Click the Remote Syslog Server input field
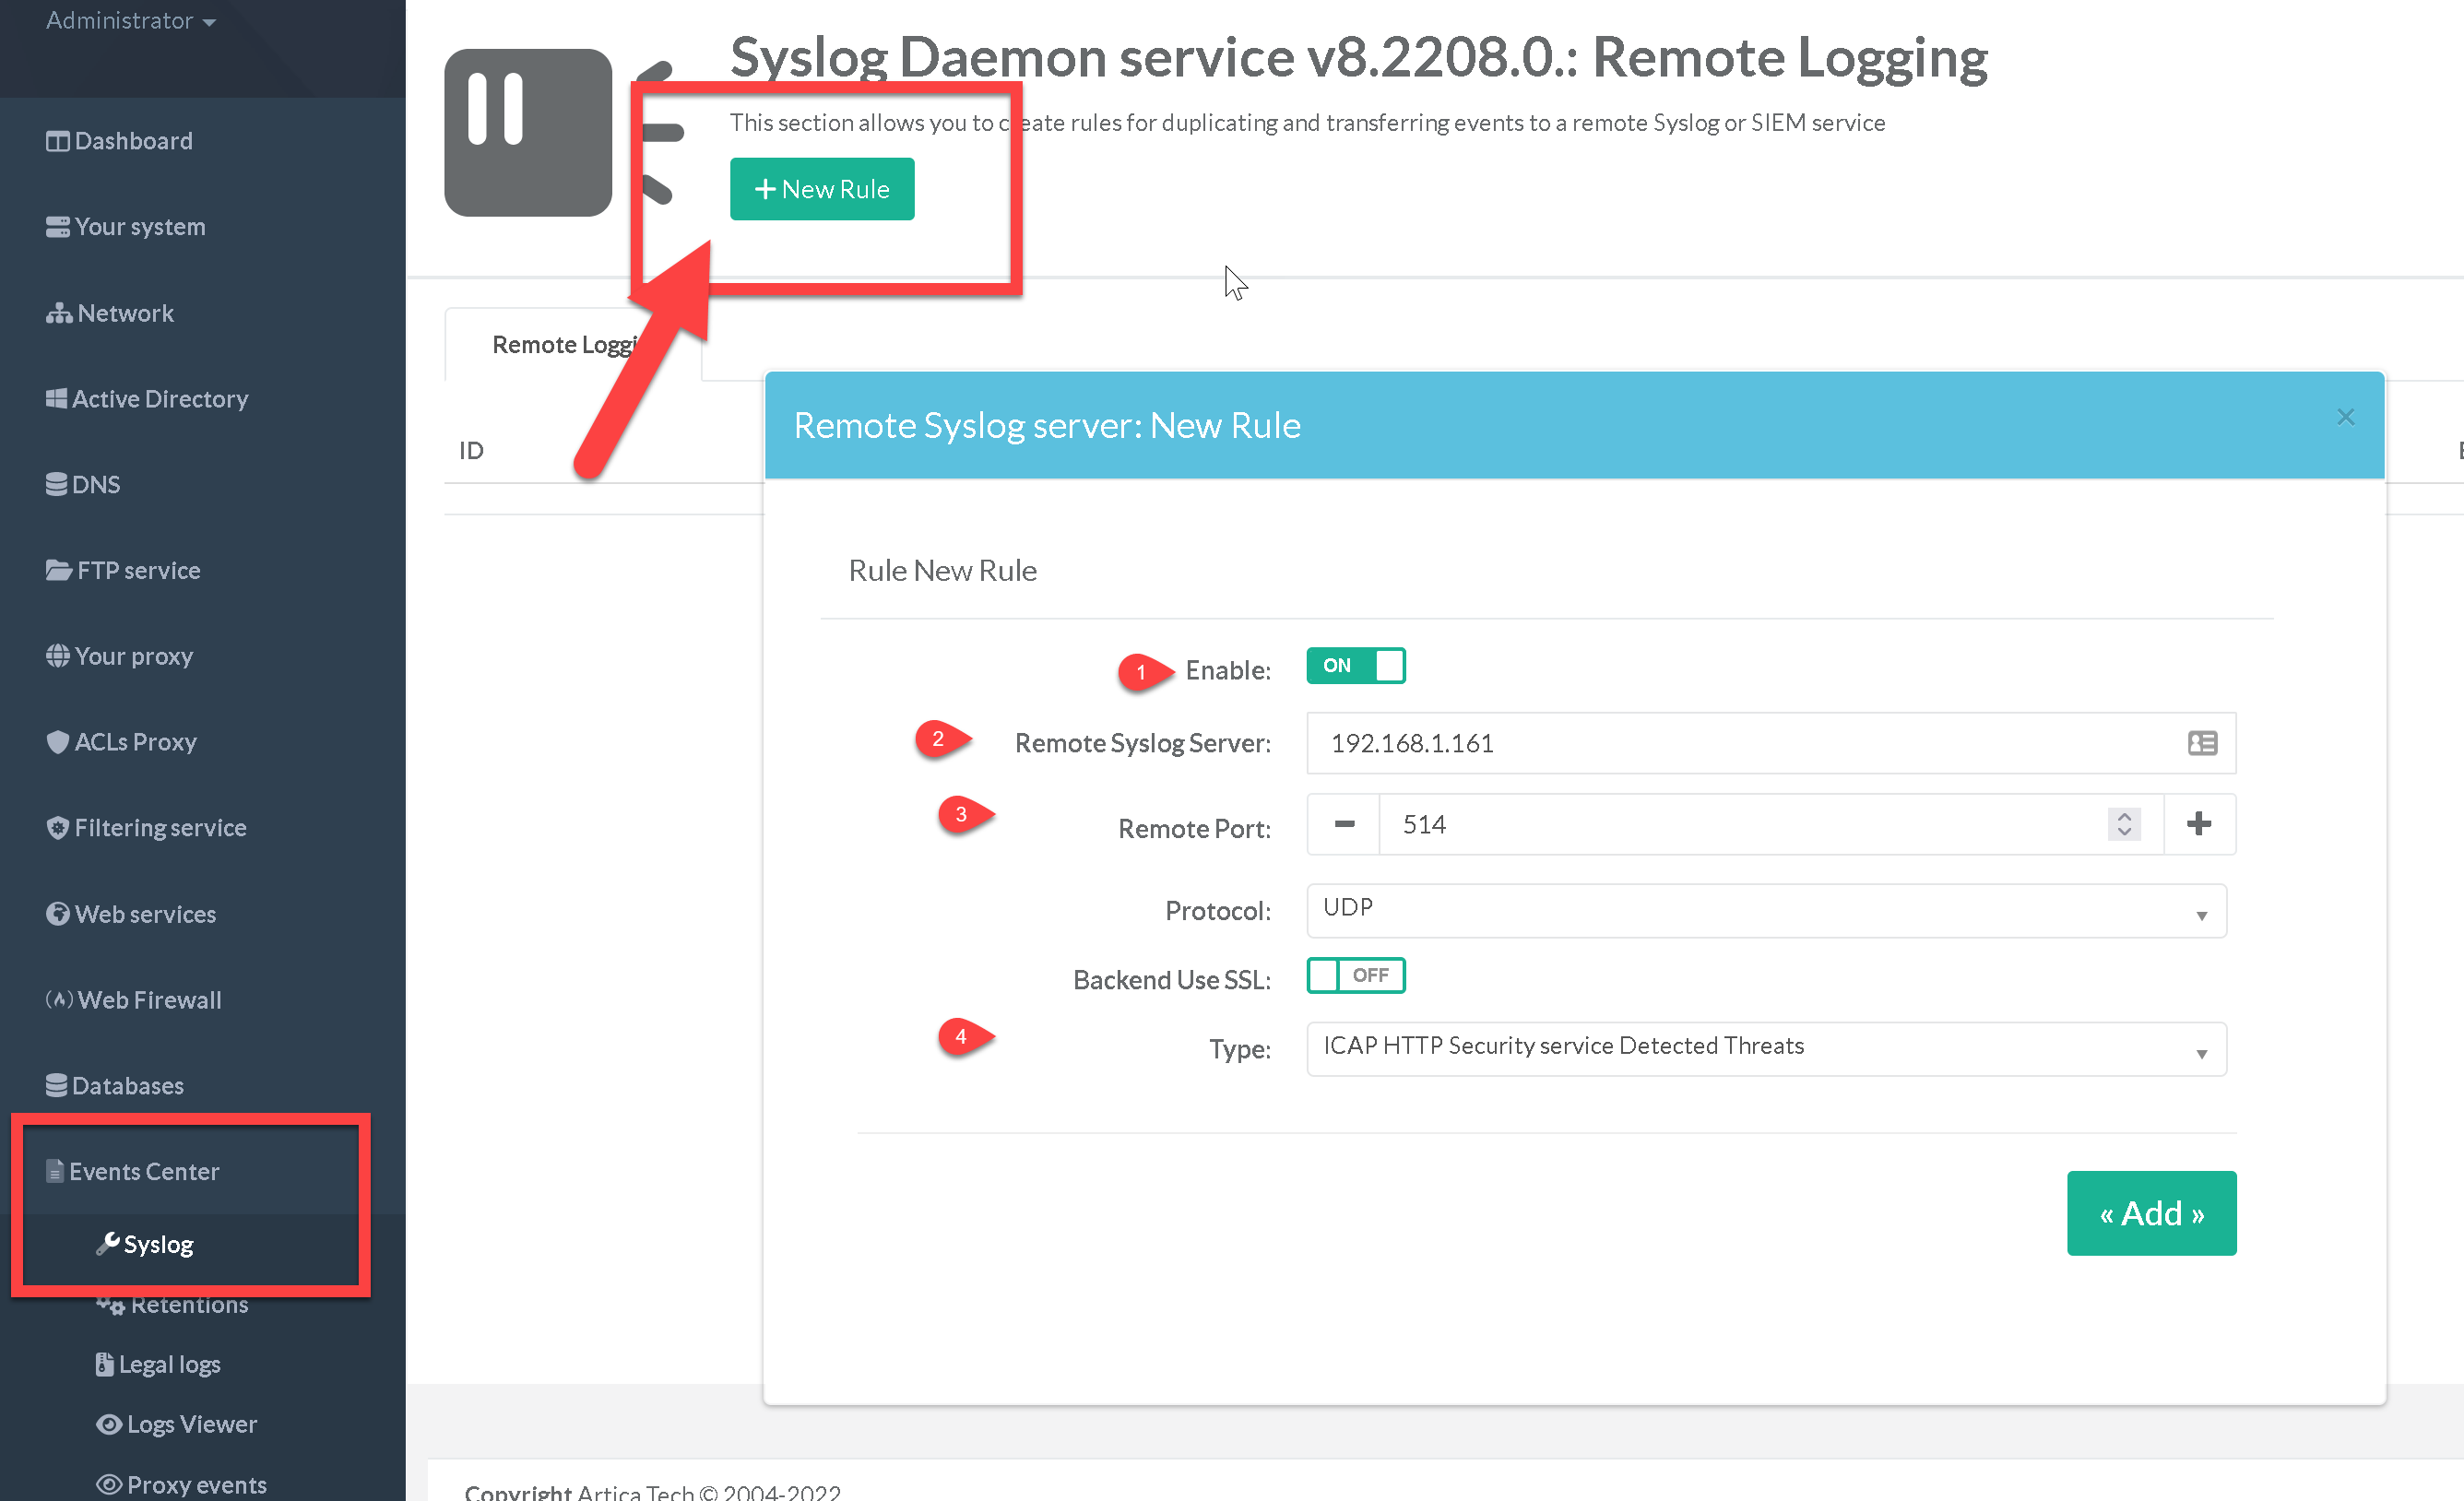Screen dimensions: 2464x1501 click(1740, 743)
